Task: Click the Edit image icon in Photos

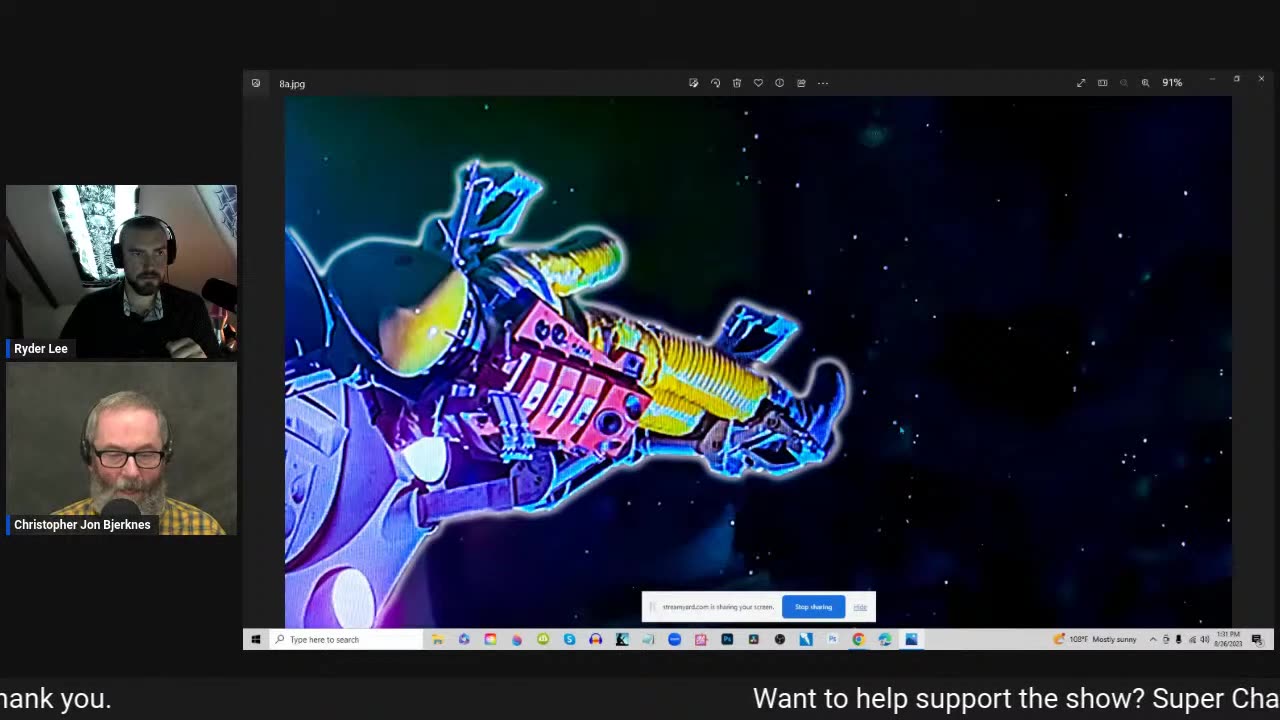Action: coord(693,83)
